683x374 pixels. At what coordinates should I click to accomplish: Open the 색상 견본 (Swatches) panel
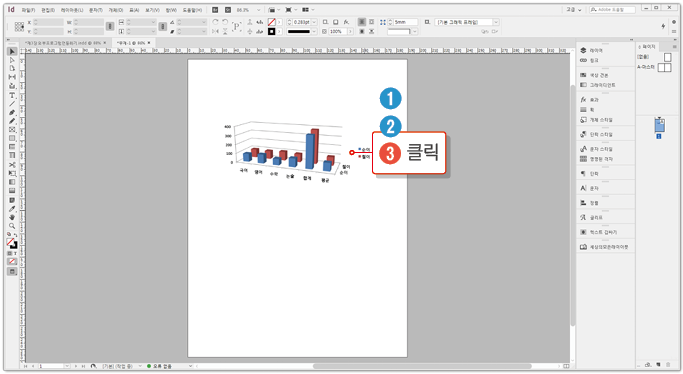click(594, 75)
